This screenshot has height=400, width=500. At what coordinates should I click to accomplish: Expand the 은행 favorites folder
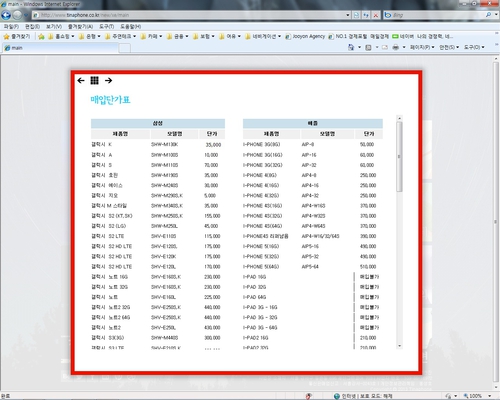coord(90,36)
